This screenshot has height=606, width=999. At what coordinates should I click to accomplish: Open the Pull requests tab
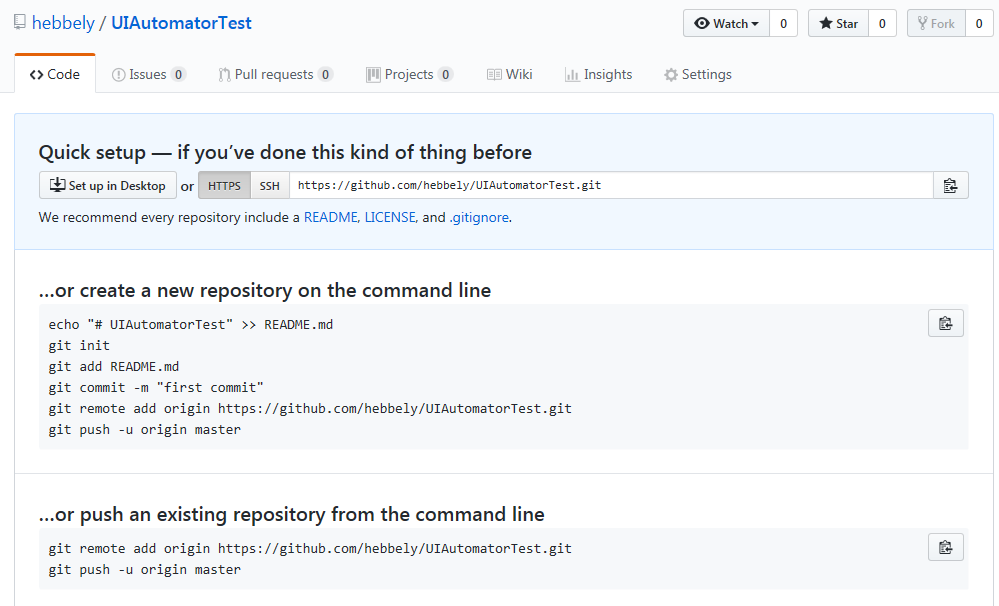coord(275,75)
